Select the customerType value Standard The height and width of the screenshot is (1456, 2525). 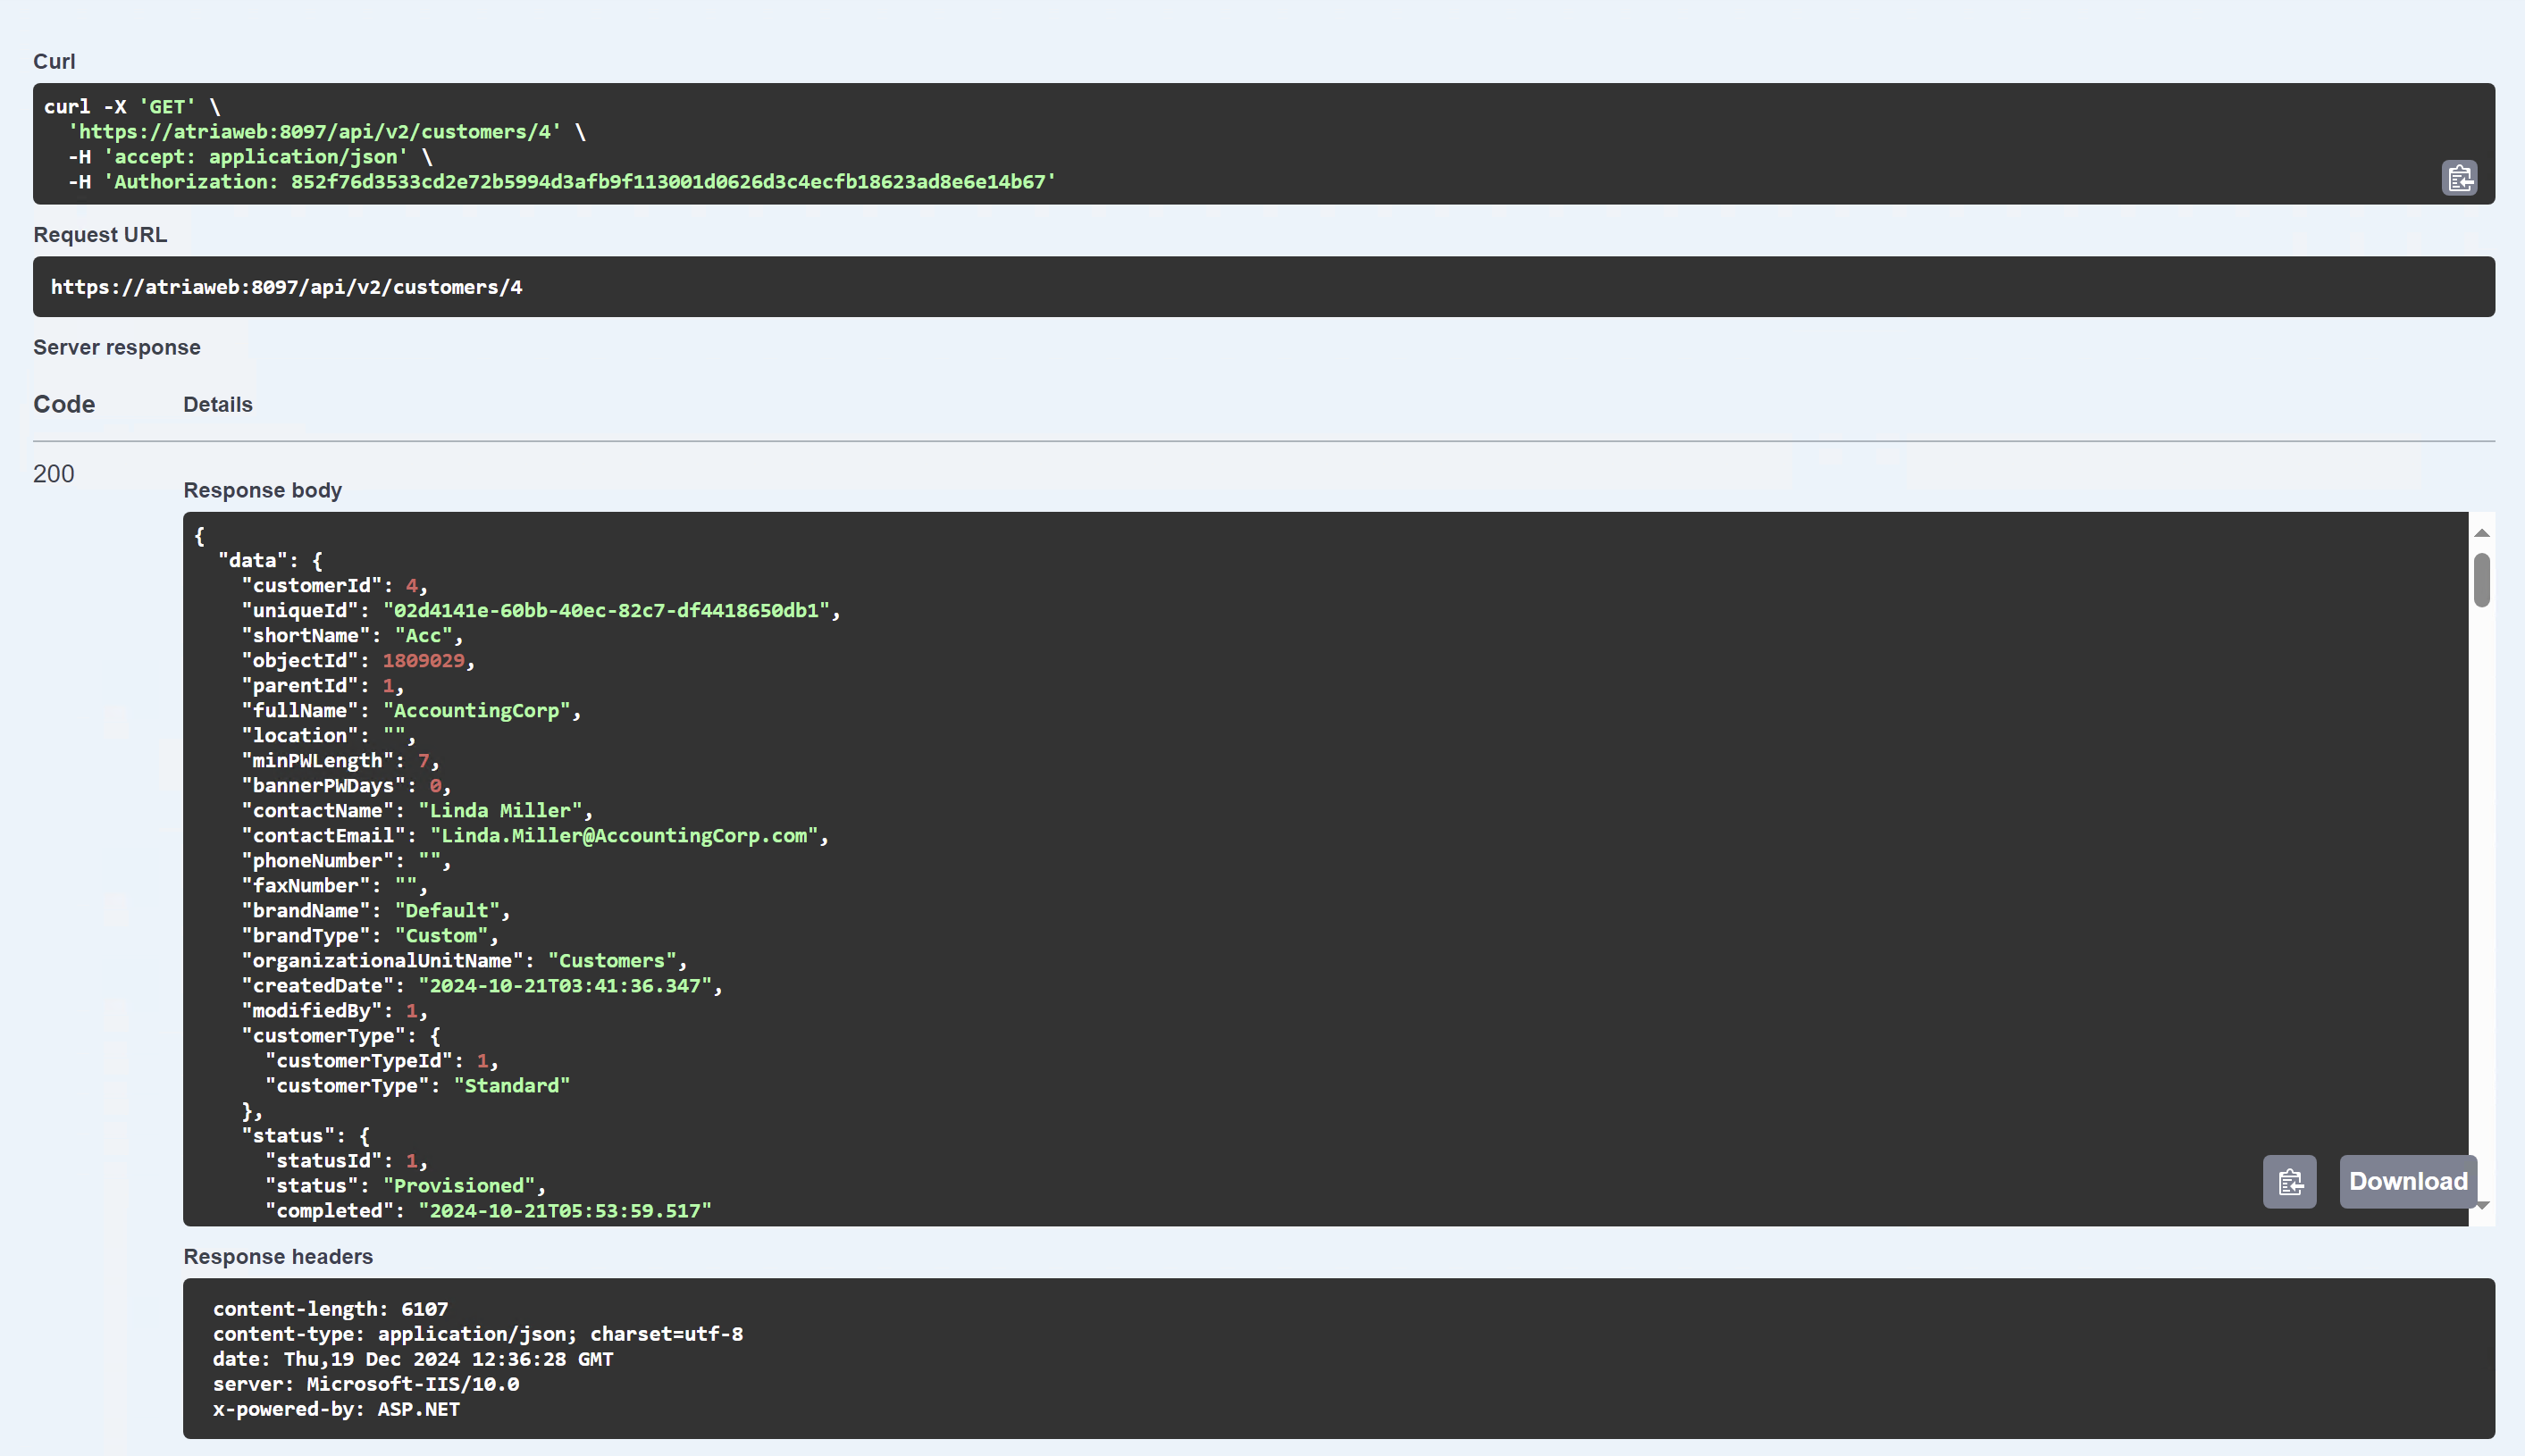pos(512,1085)
